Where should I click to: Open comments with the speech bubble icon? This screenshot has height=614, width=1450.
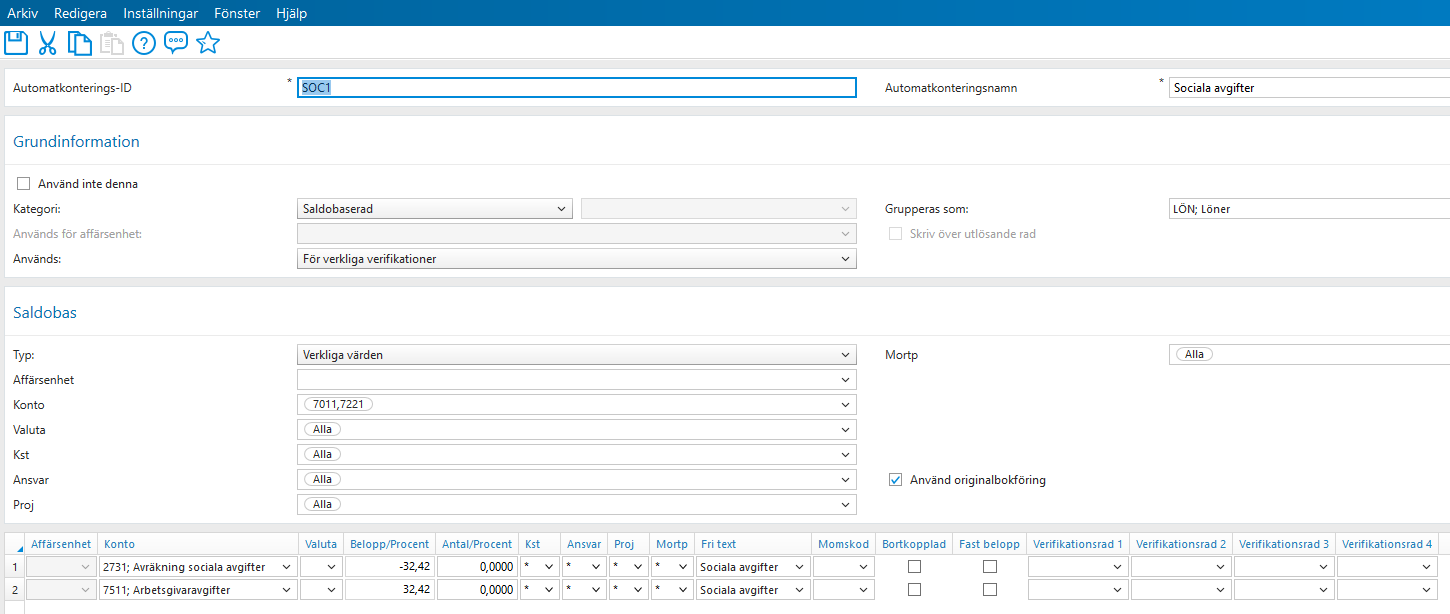(176, 42)
